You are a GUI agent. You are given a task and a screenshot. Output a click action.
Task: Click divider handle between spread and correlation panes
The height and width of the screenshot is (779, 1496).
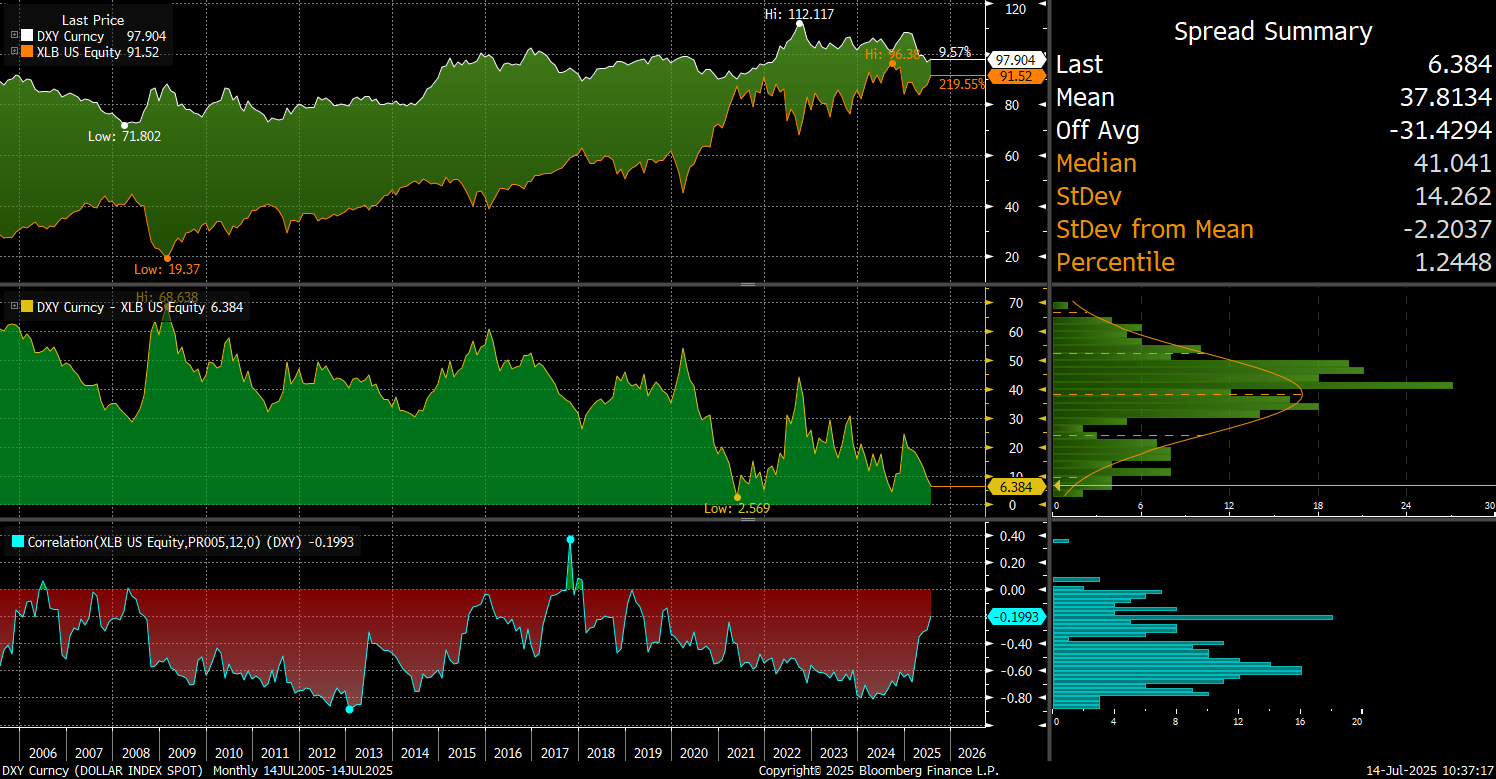click(x=747, y=519)
